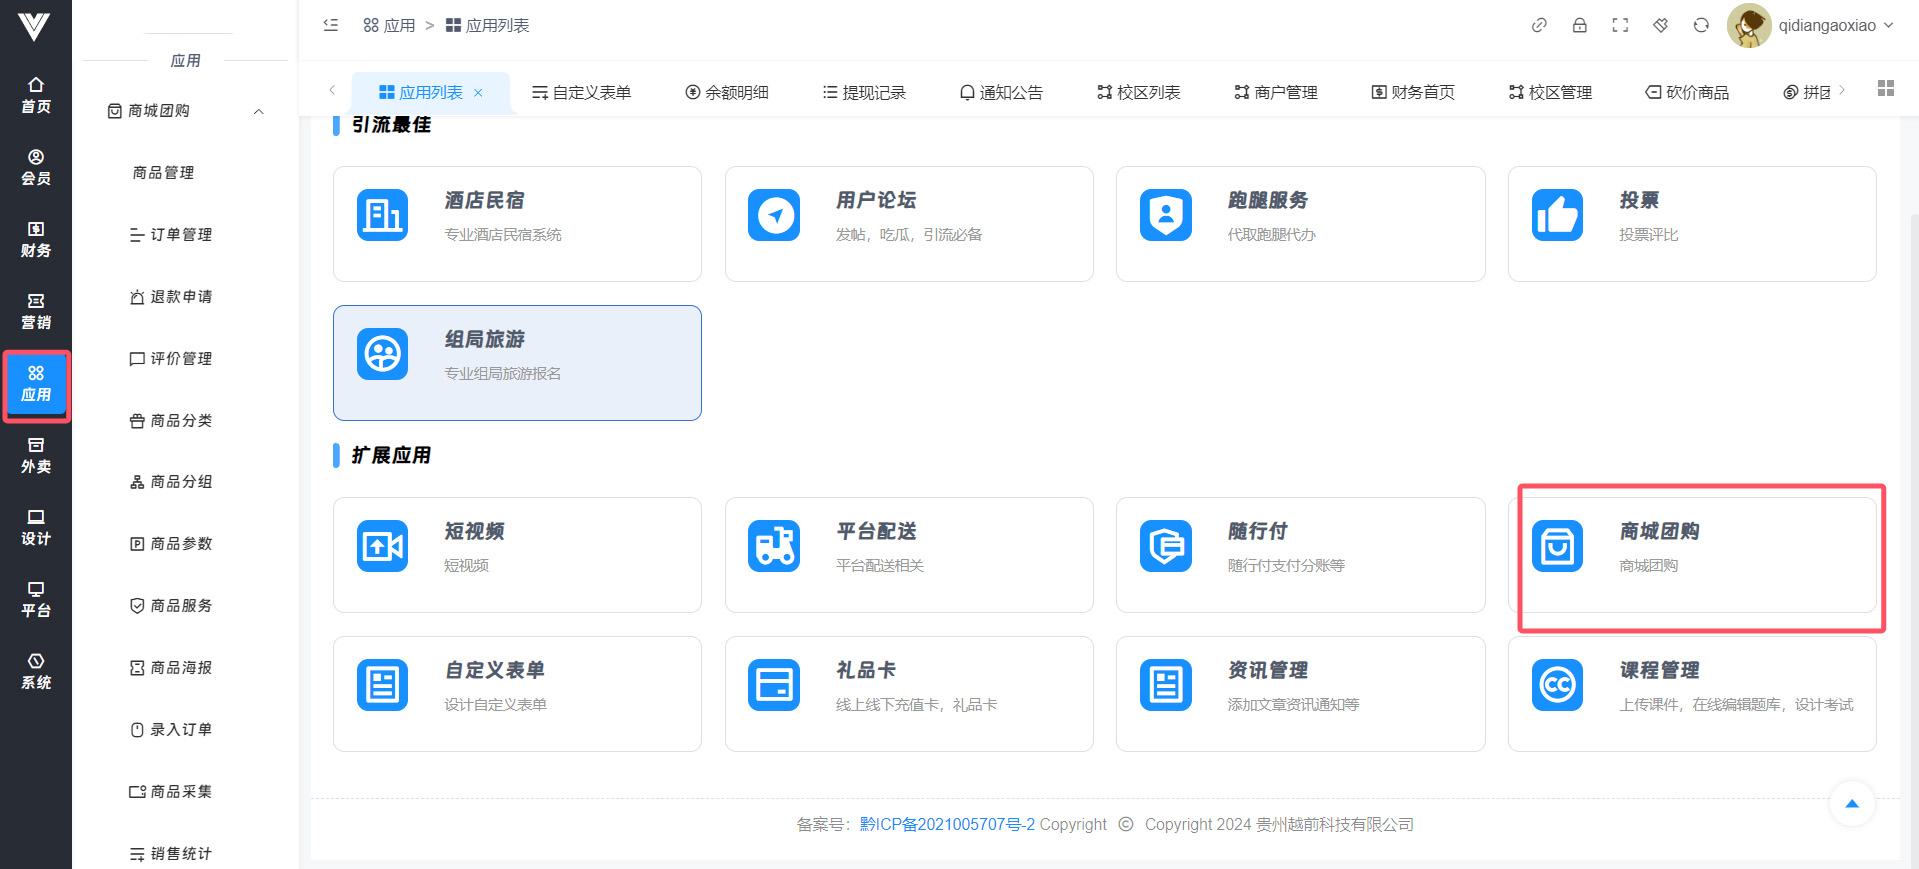Image resolution: width=1919 pixels, height=869 pixels.
Task: Open the ICP备 record number link
Action: point(946,825)
